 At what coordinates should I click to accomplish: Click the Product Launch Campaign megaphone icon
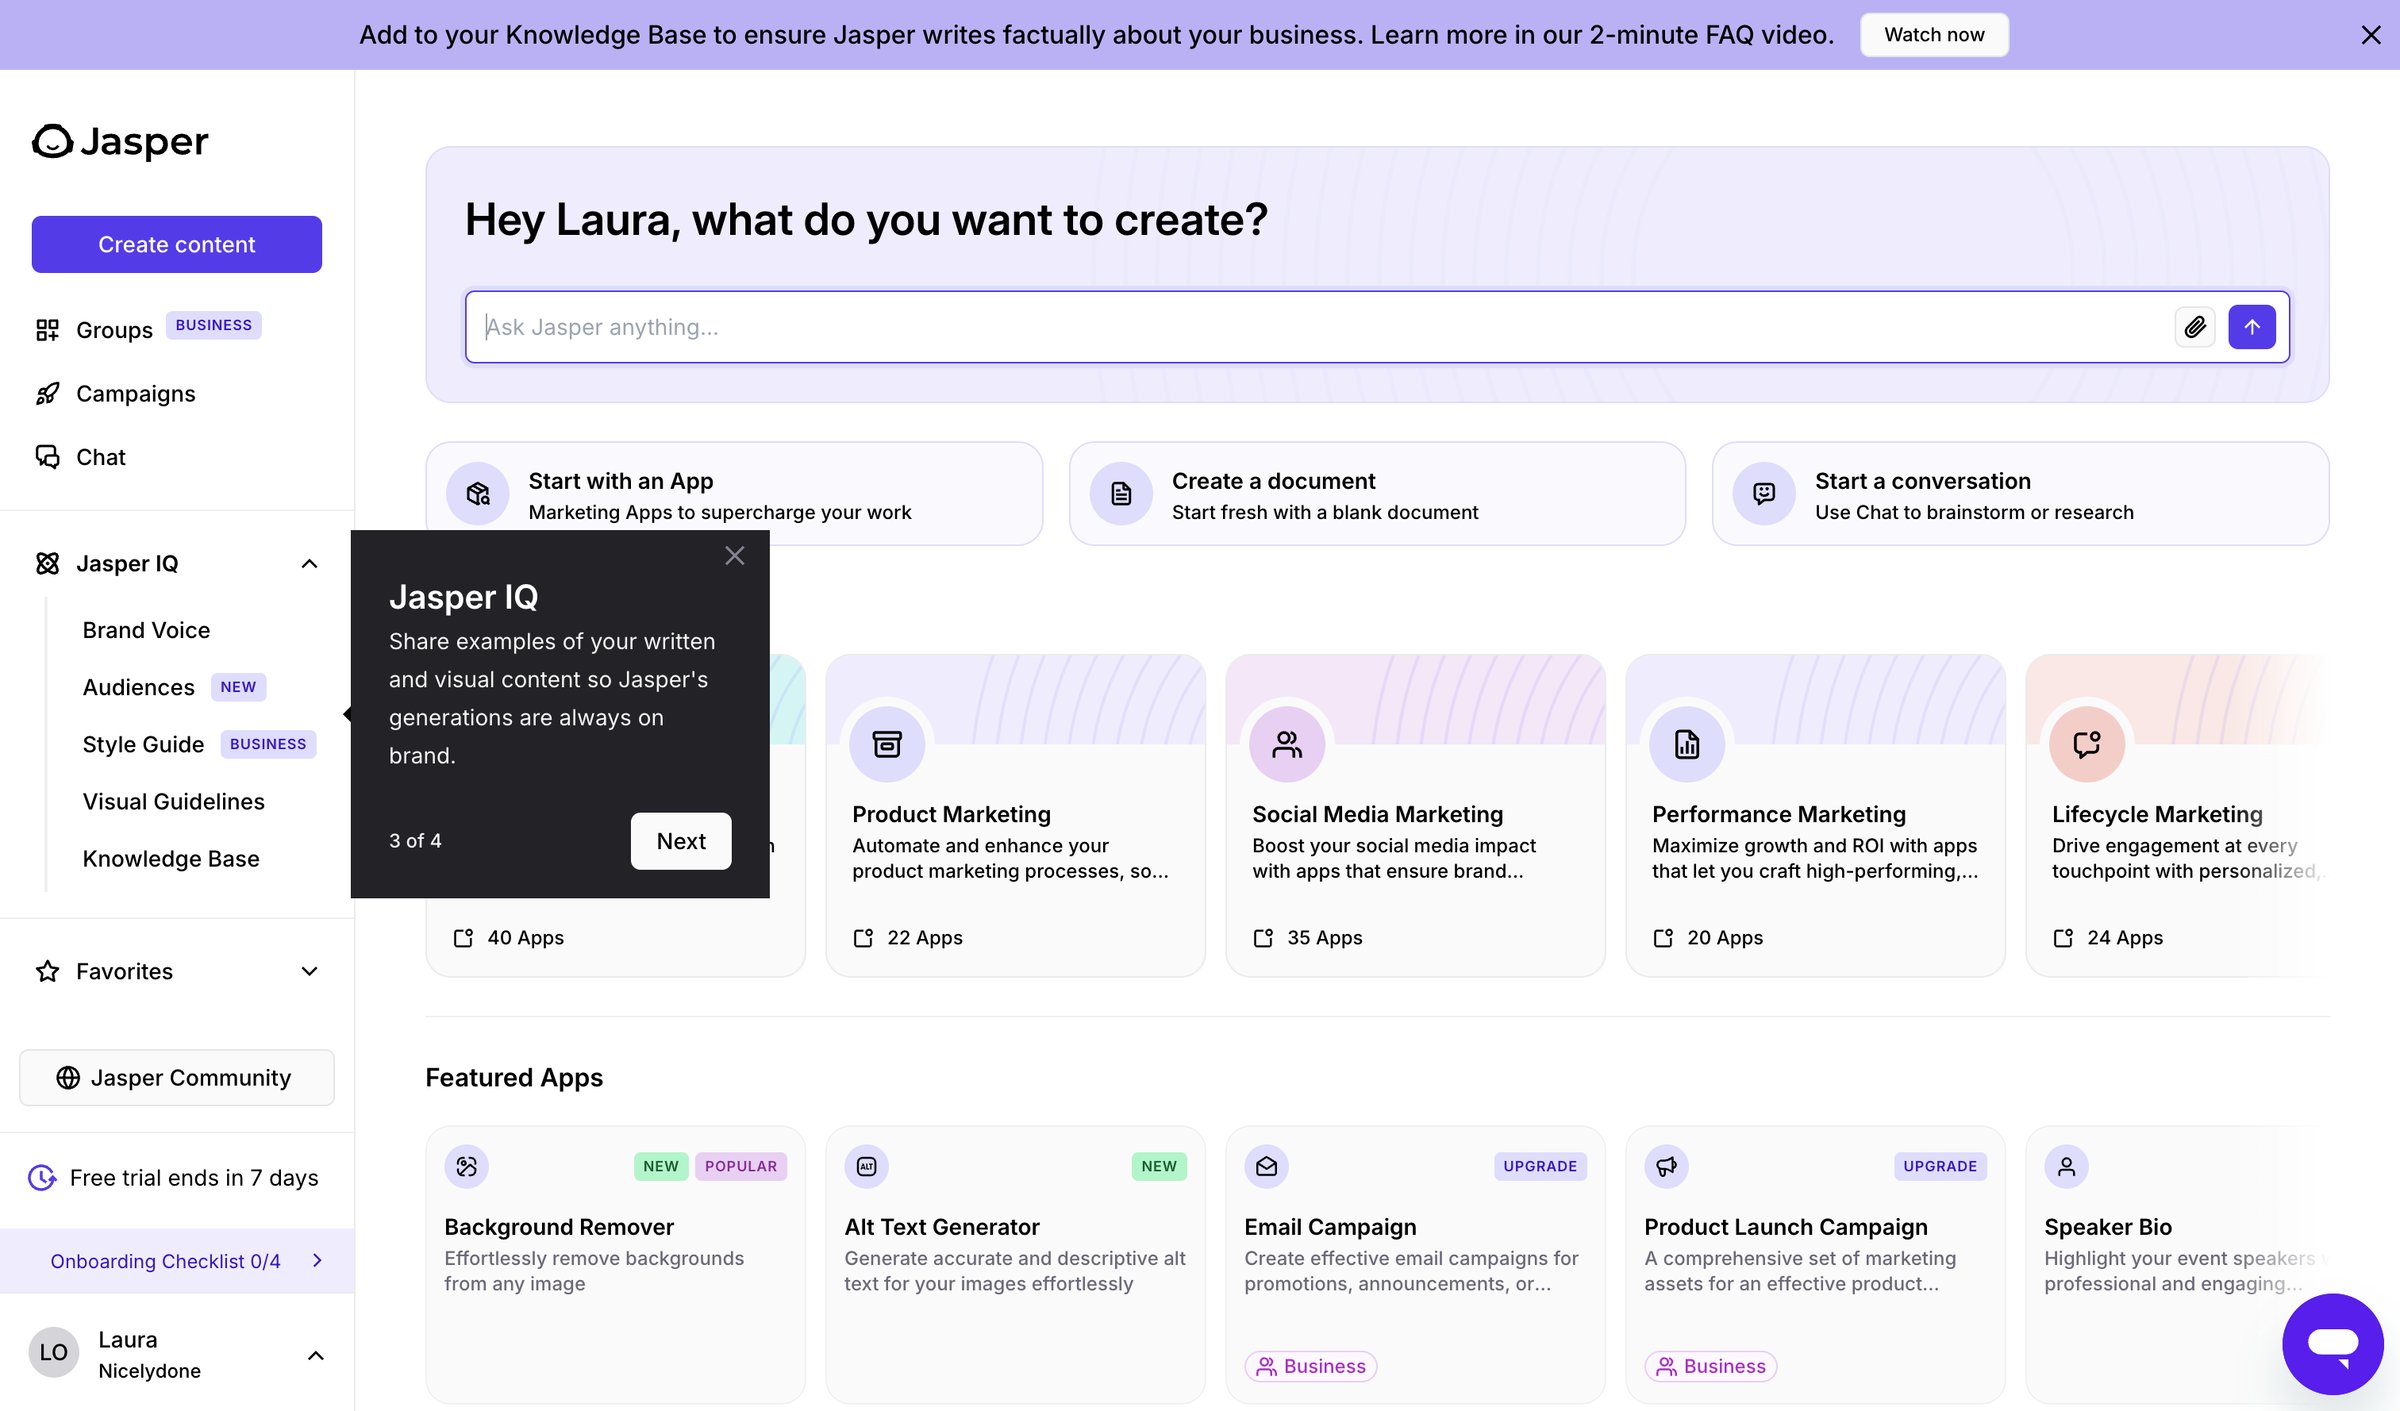(1667, 1166)
